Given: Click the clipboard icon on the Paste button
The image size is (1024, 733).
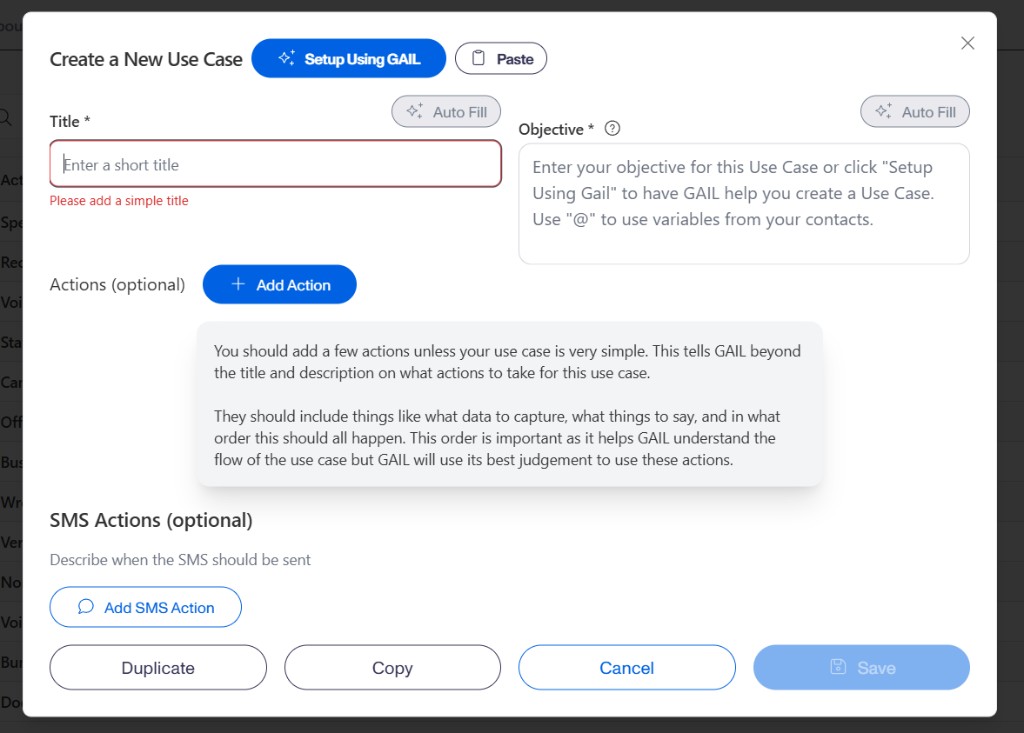Looking at the screenshot, I should pyautogui.click(x=478, y=58).
